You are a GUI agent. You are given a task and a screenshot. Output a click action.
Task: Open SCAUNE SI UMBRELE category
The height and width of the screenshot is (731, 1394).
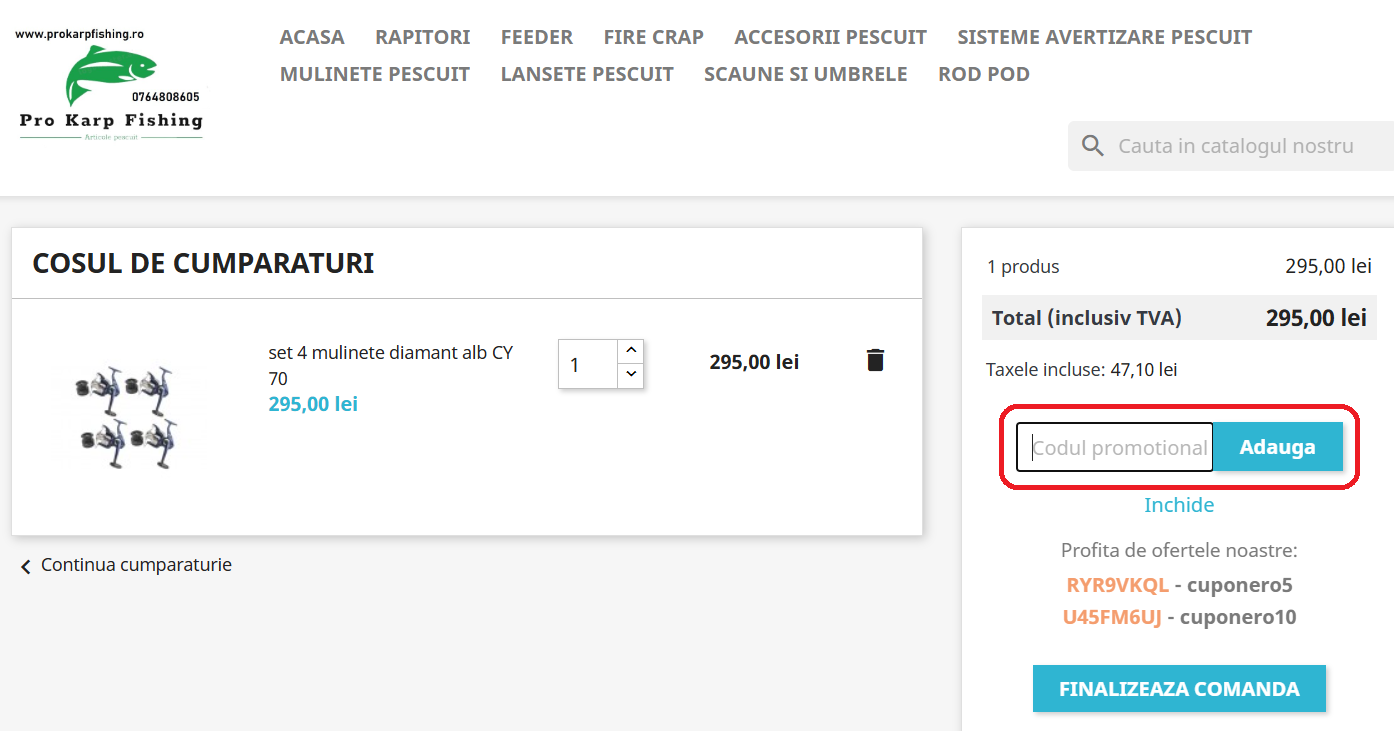point(805,74)
